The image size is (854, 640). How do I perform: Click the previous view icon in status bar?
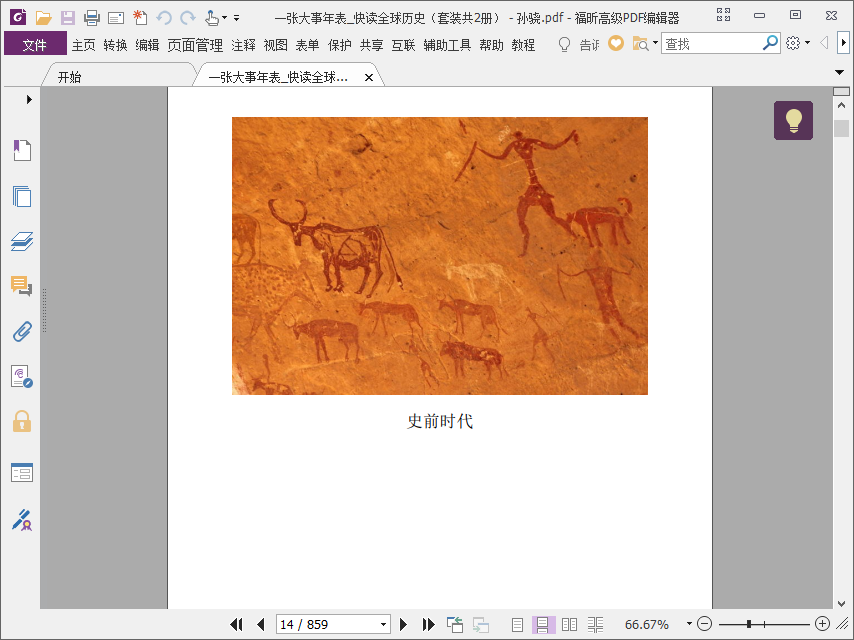[x=455, y=624]
